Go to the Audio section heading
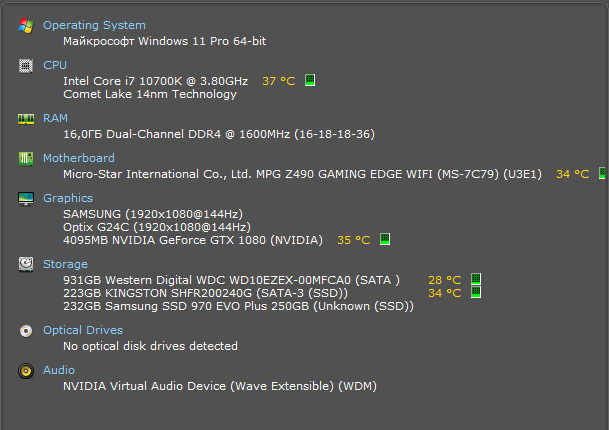The image size is (609, 430). pos(58,370)
